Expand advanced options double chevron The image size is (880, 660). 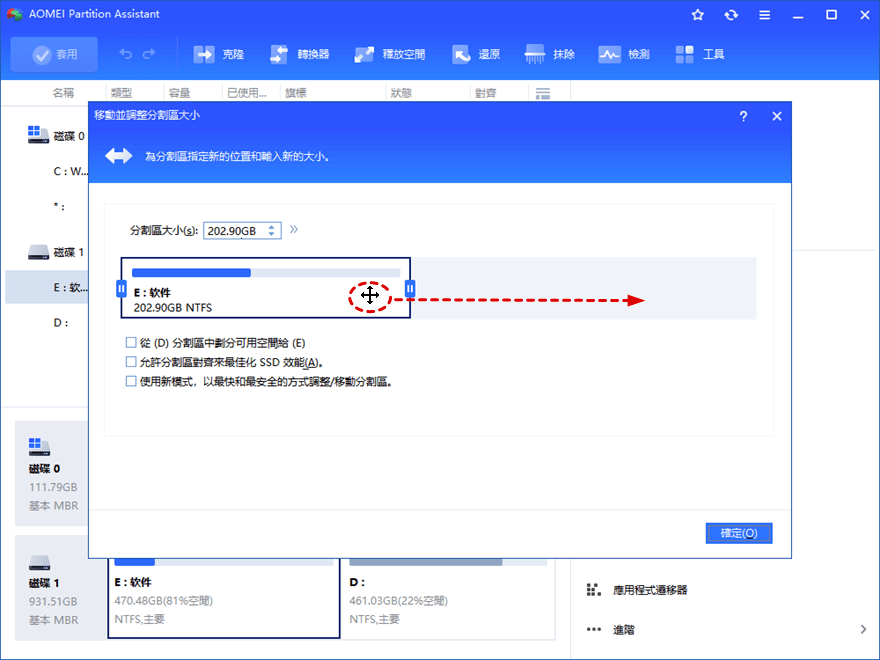click(294, 229)
